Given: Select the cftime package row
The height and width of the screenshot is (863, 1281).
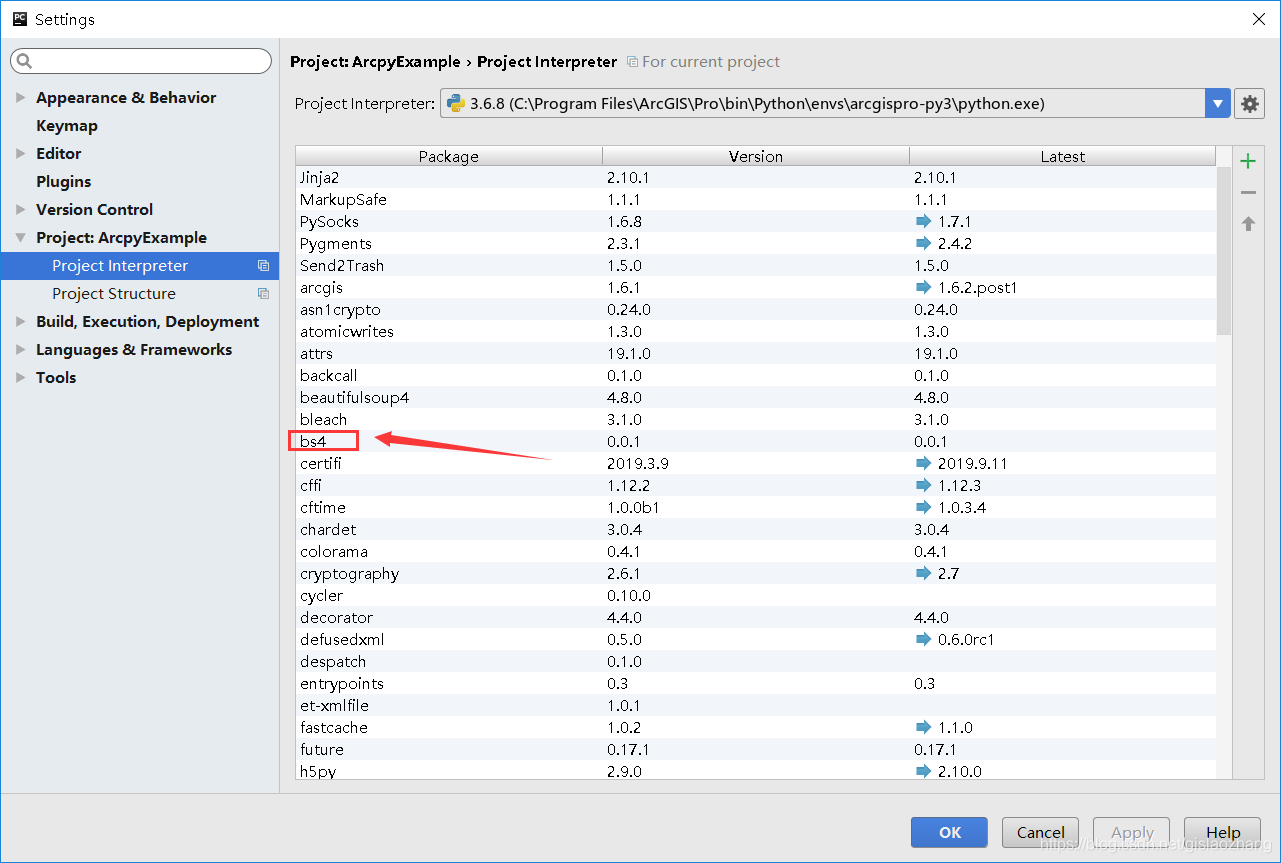Looking at the screenshot, I should (756, 507).
